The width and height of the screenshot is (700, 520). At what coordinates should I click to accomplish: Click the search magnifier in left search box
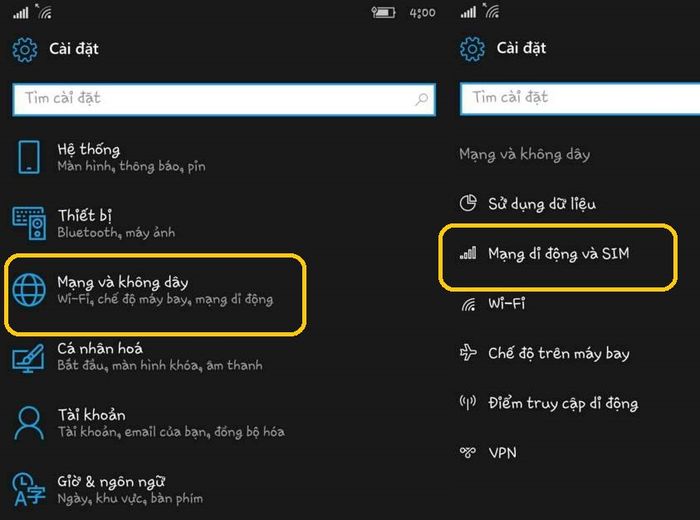click(x=421, y=99)
